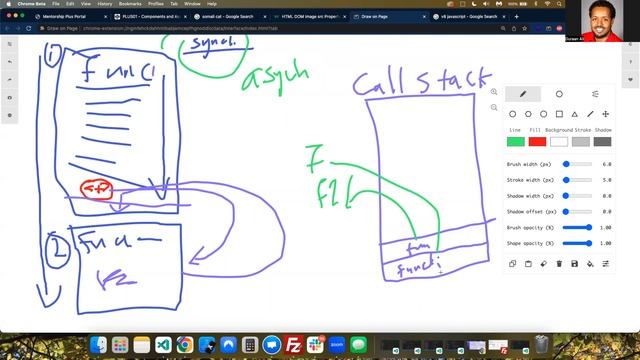Click the save floppy disk icon
This screenshot has width=640, height=360.
coord(575,264)
